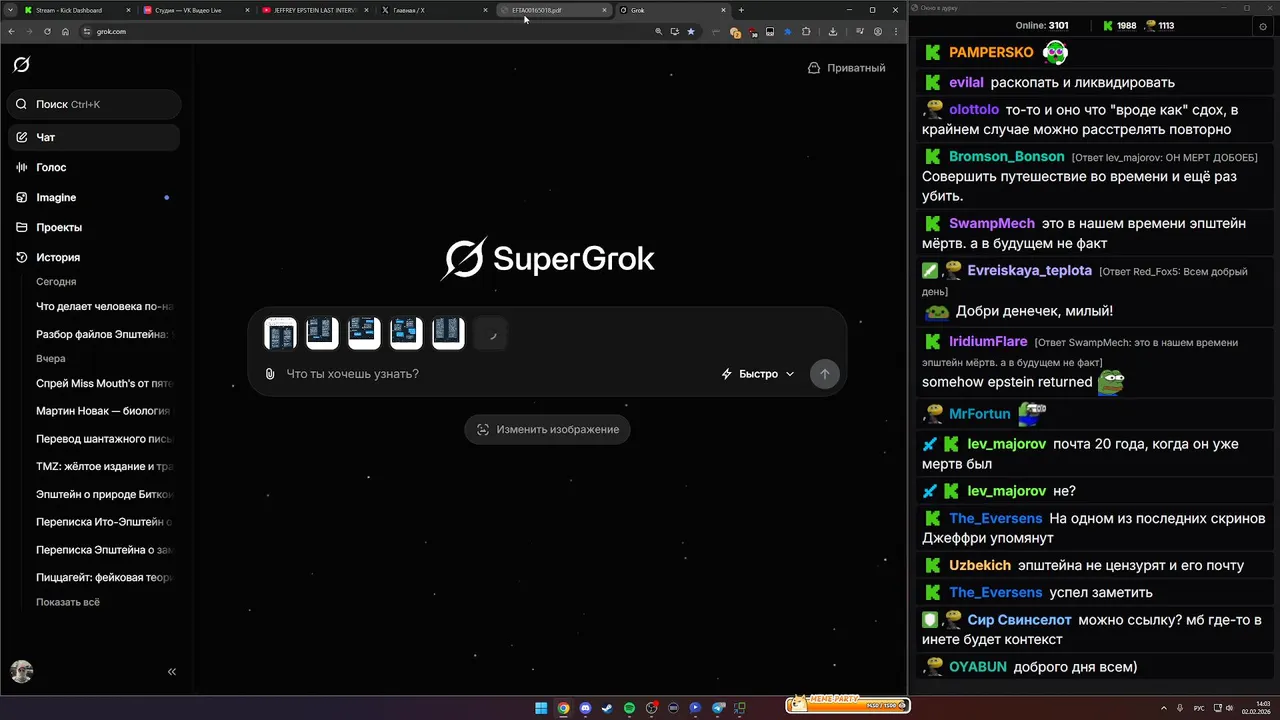Select the second attached image thumbnail
Image resolution: width=1280 pixels, height=720 pixels.
(x=322, y=333)
